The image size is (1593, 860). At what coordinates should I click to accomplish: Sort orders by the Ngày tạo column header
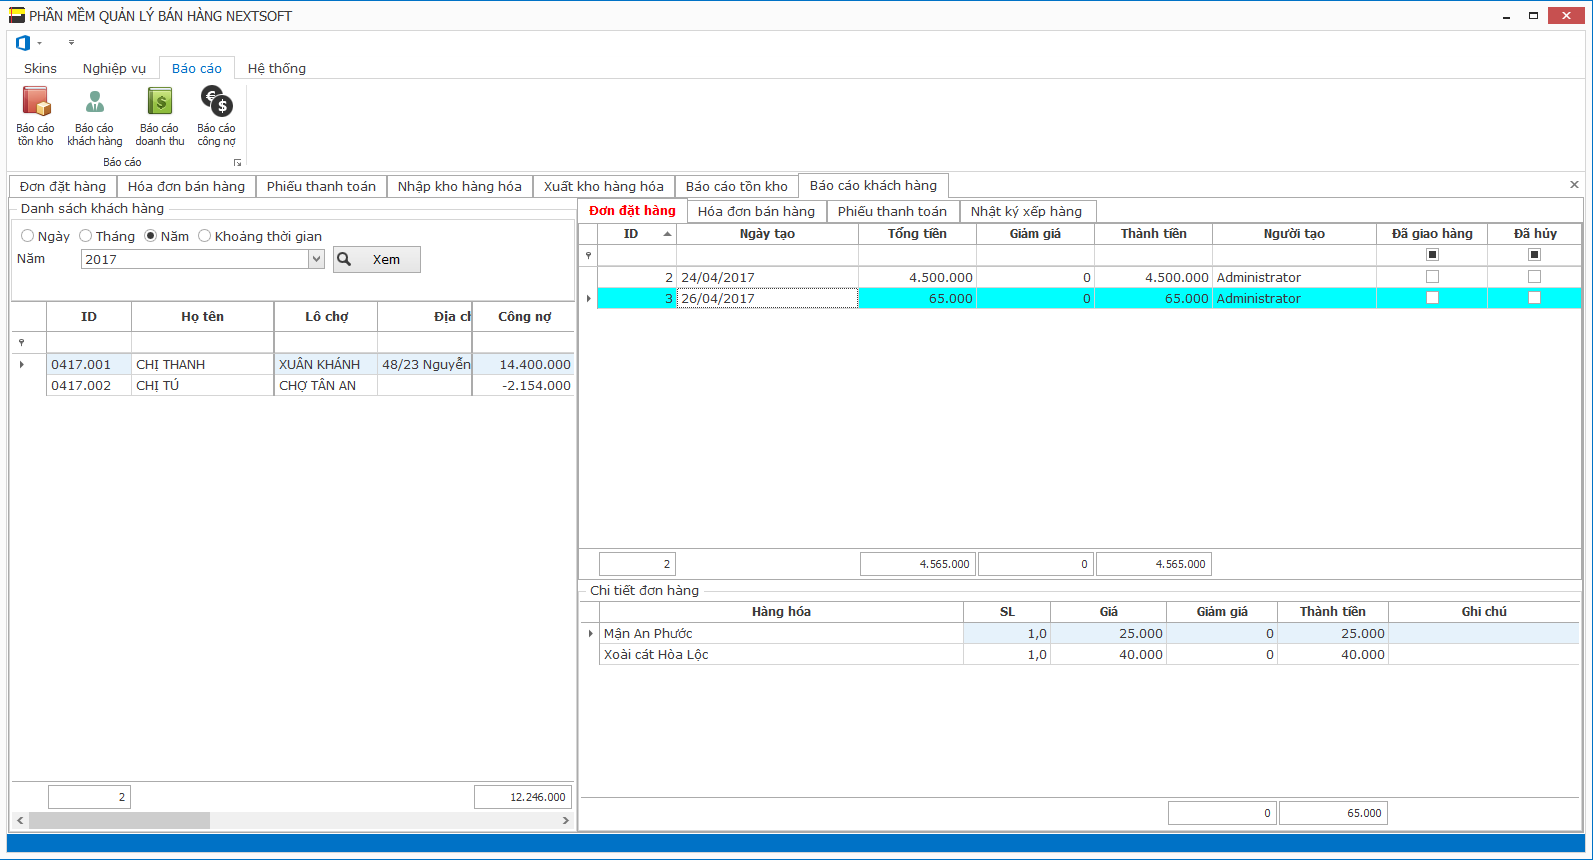tap(767, 234)
